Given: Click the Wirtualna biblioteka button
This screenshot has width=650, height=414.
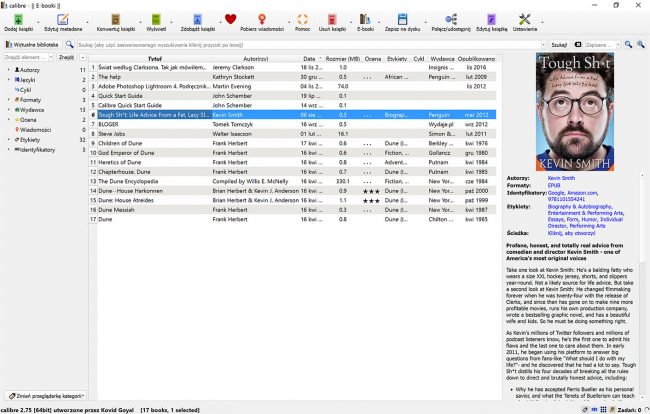Looking at the screenshot, I should [x=32, y=44].
